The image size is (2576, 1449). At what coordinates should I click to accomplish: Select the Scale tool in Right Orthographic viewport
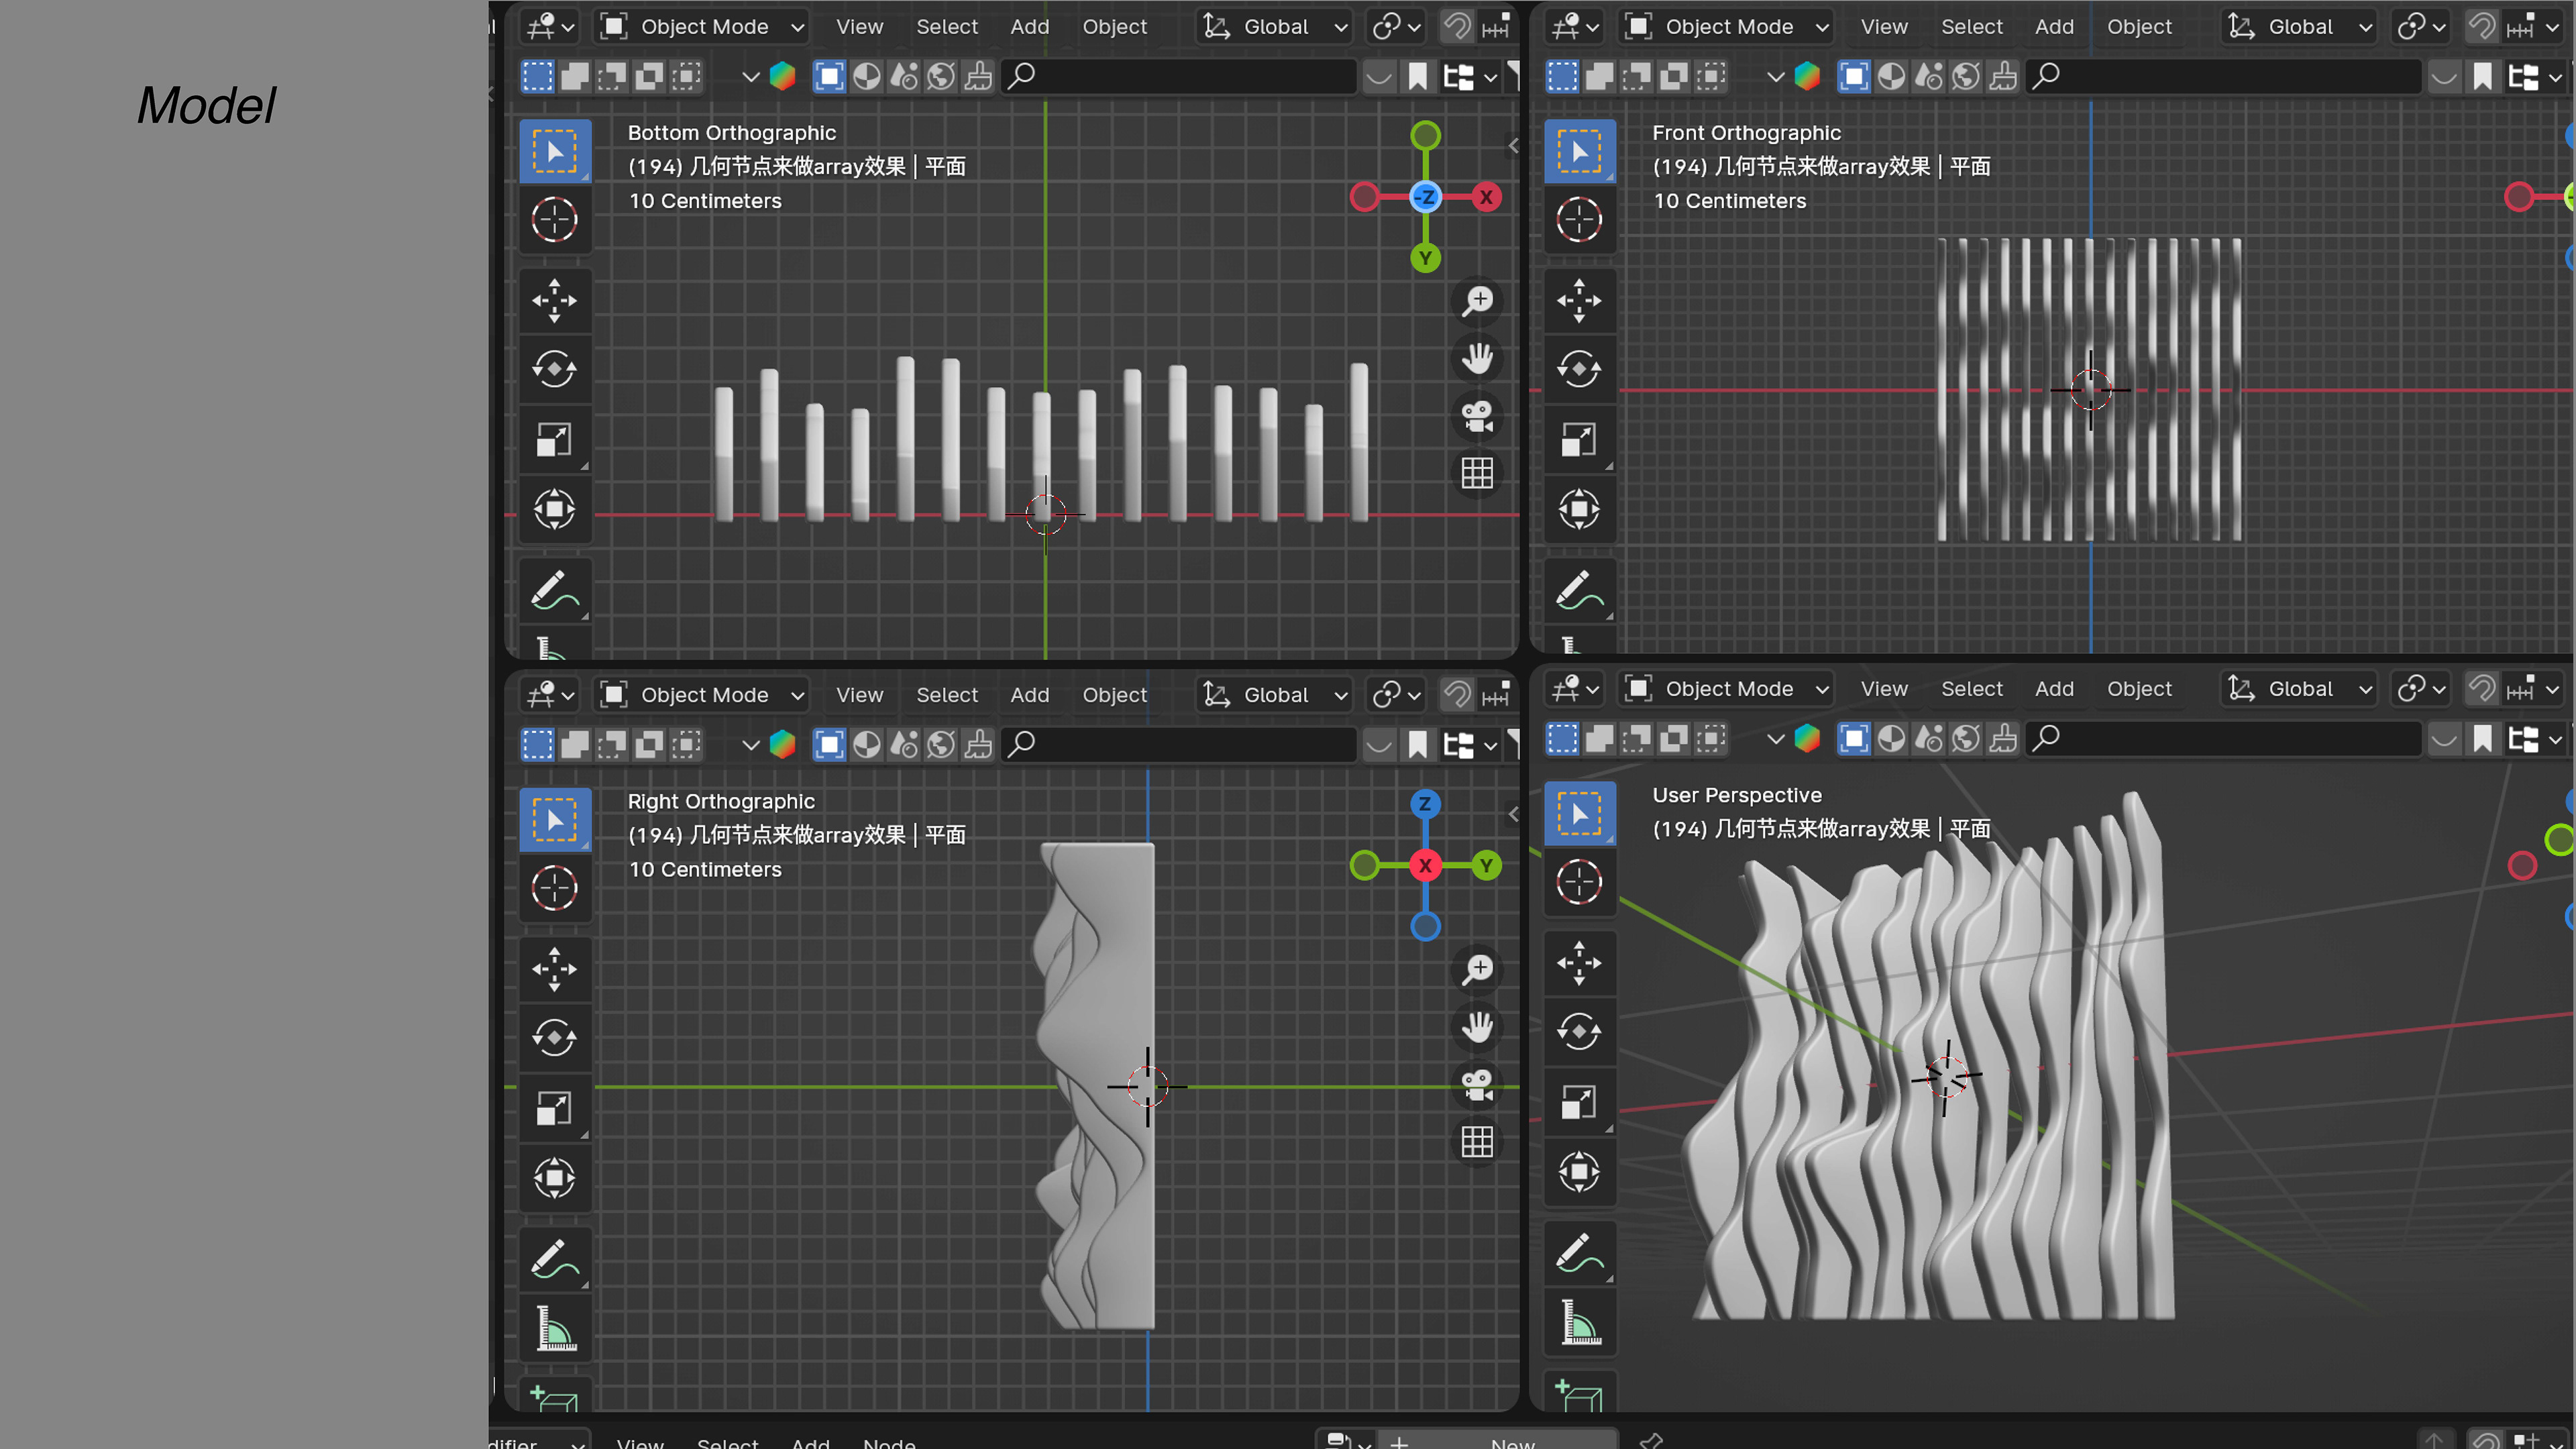[554, 1108]
